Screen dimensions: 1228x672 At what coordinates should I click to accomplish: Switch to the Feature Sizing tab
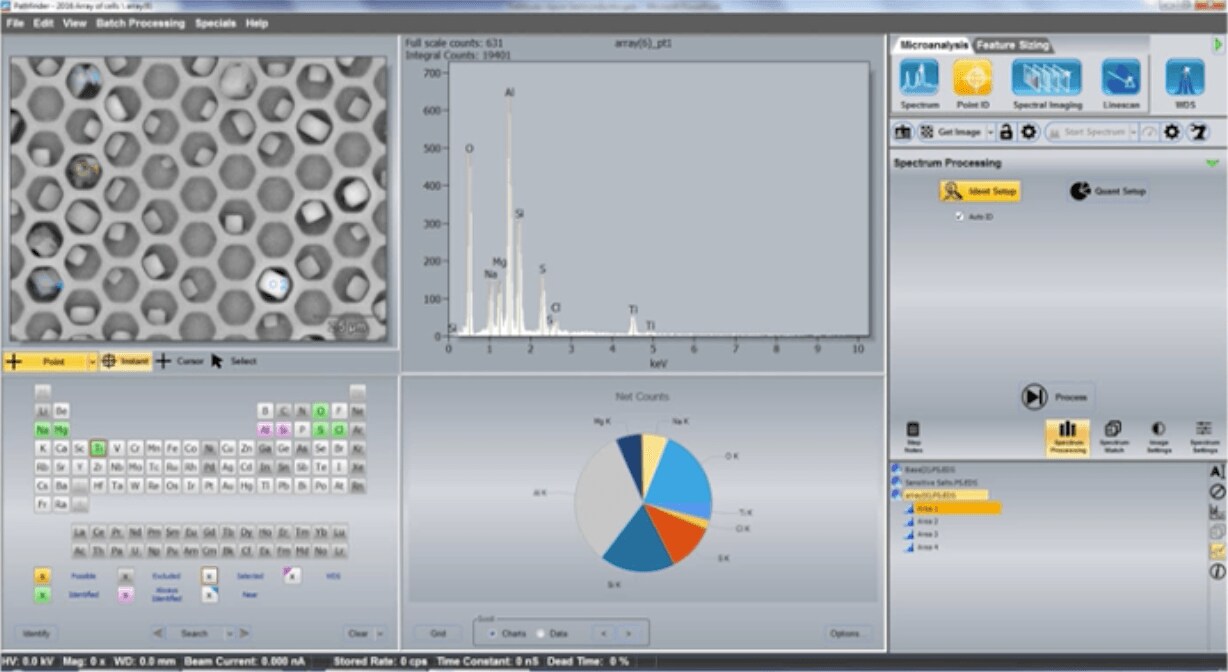1012,45
